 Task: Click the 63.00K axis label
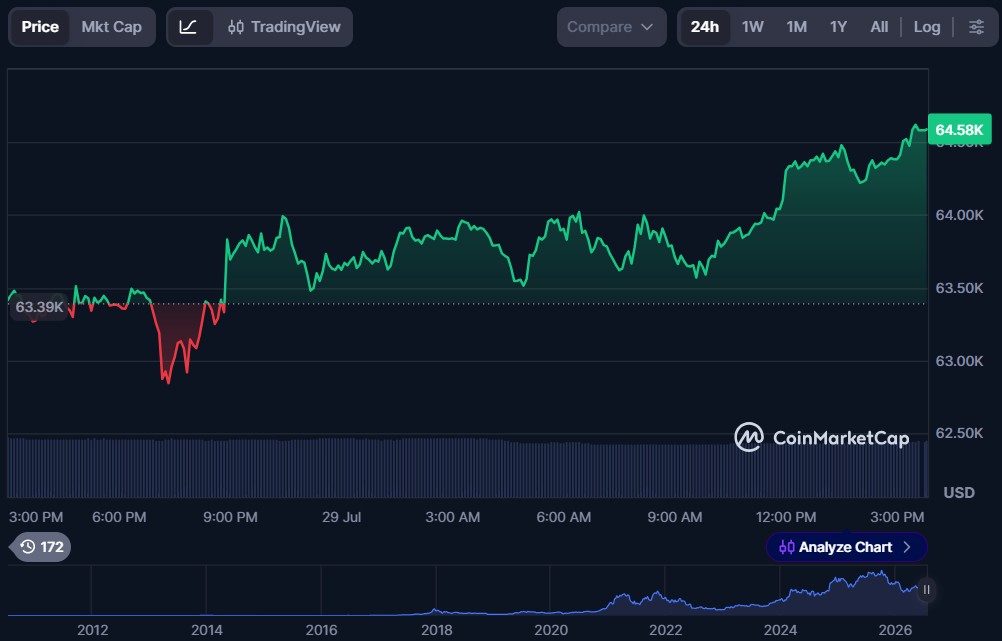coord(959,361)
